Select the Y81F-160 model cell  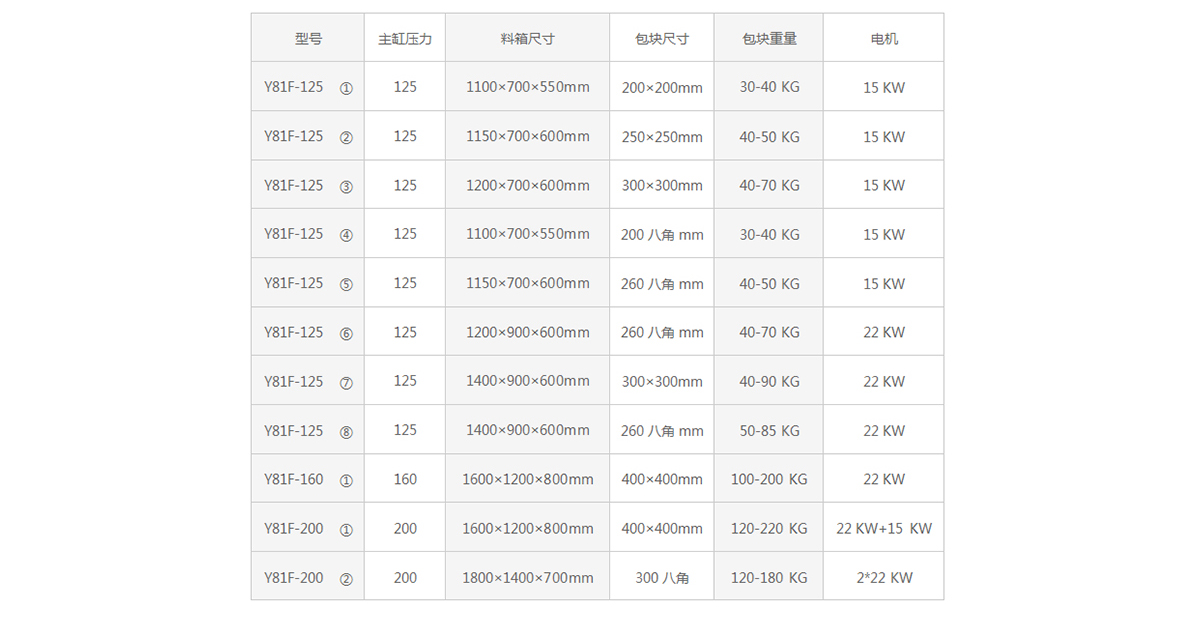tap(294, 479)
